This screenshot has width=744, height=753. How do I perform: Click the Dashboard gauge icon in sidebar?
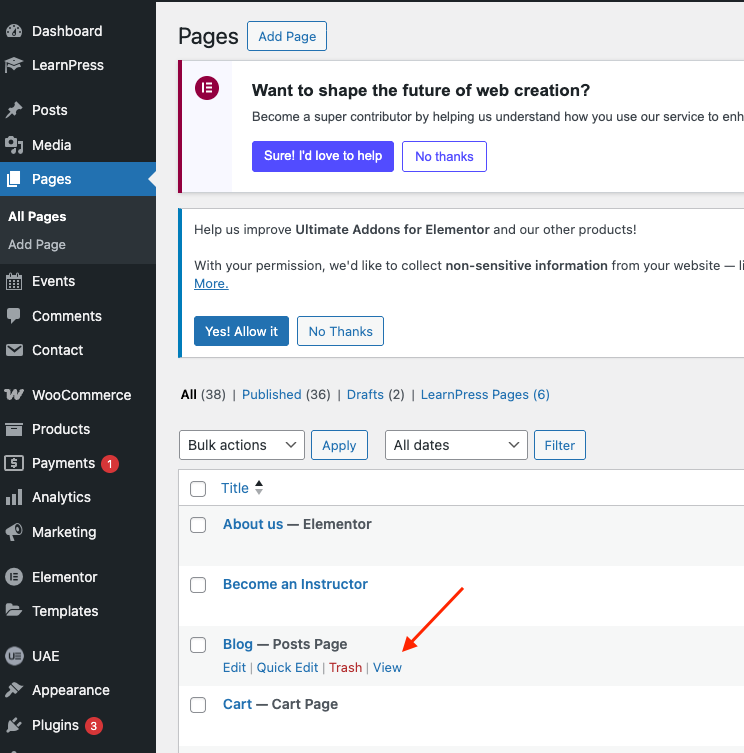(x=14, y=31)
